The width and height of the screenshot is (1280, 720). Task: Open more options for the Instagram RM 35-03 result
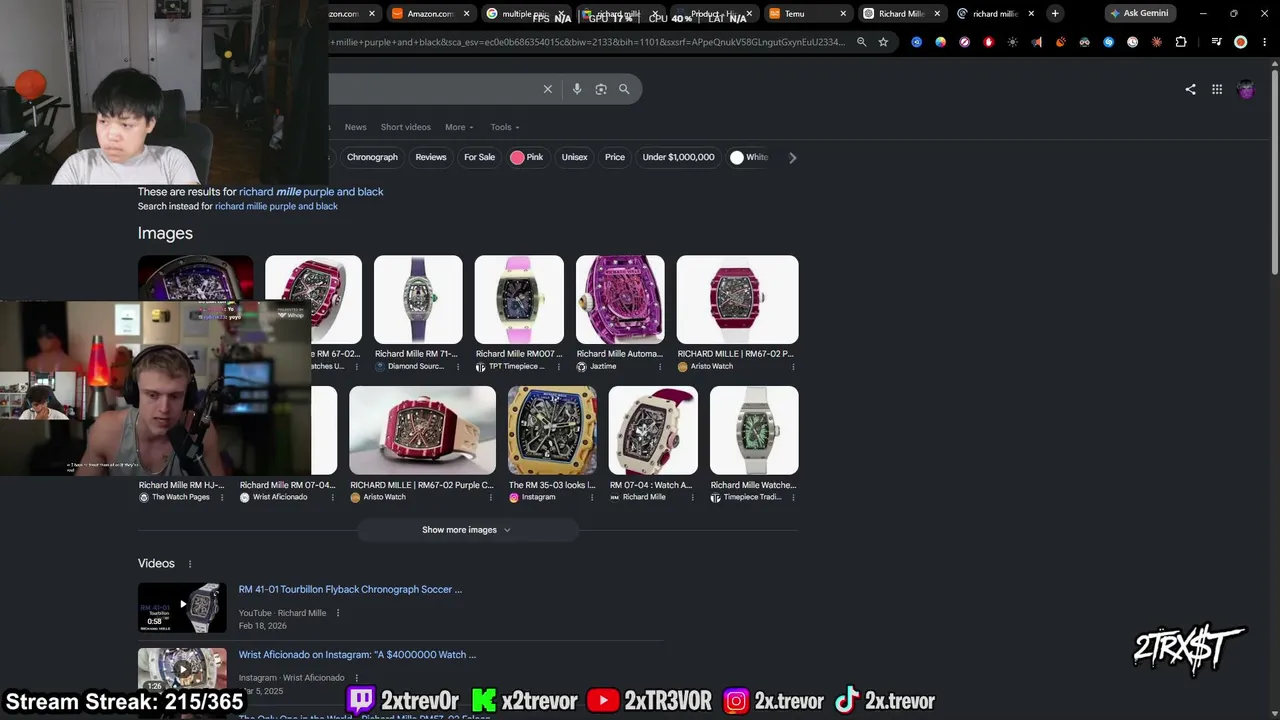coord(590,497)
